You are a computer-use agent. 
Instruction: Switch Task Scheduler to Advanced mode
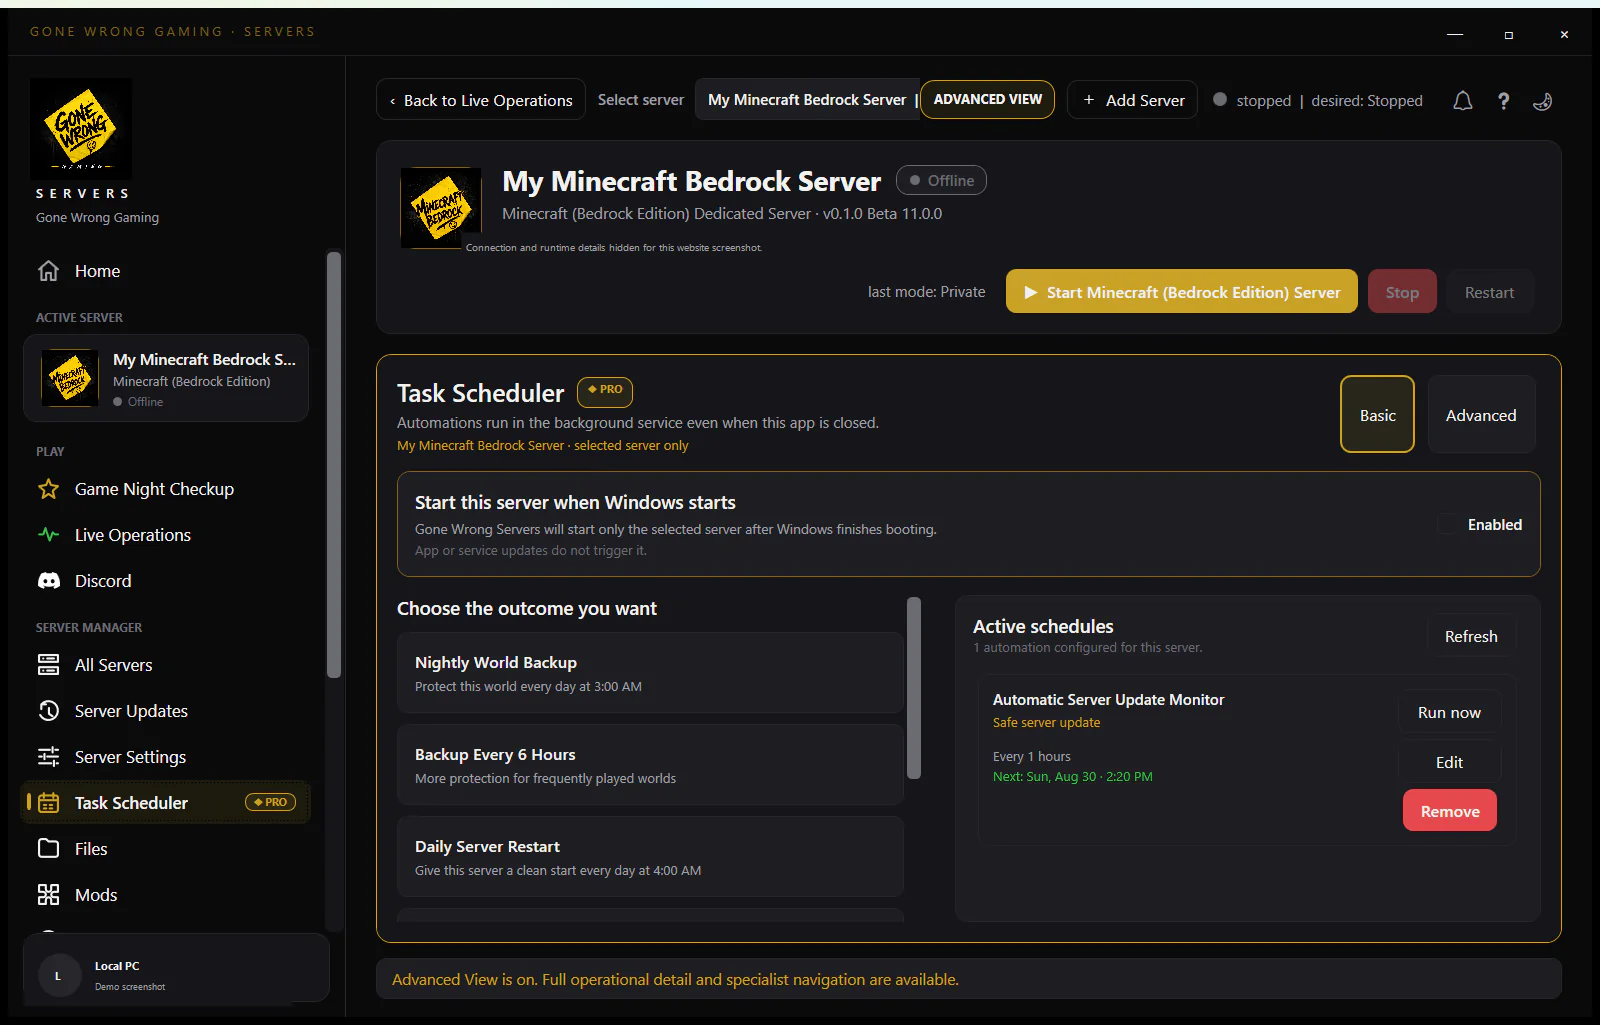pyautogui.click(x=1481, y=415)
